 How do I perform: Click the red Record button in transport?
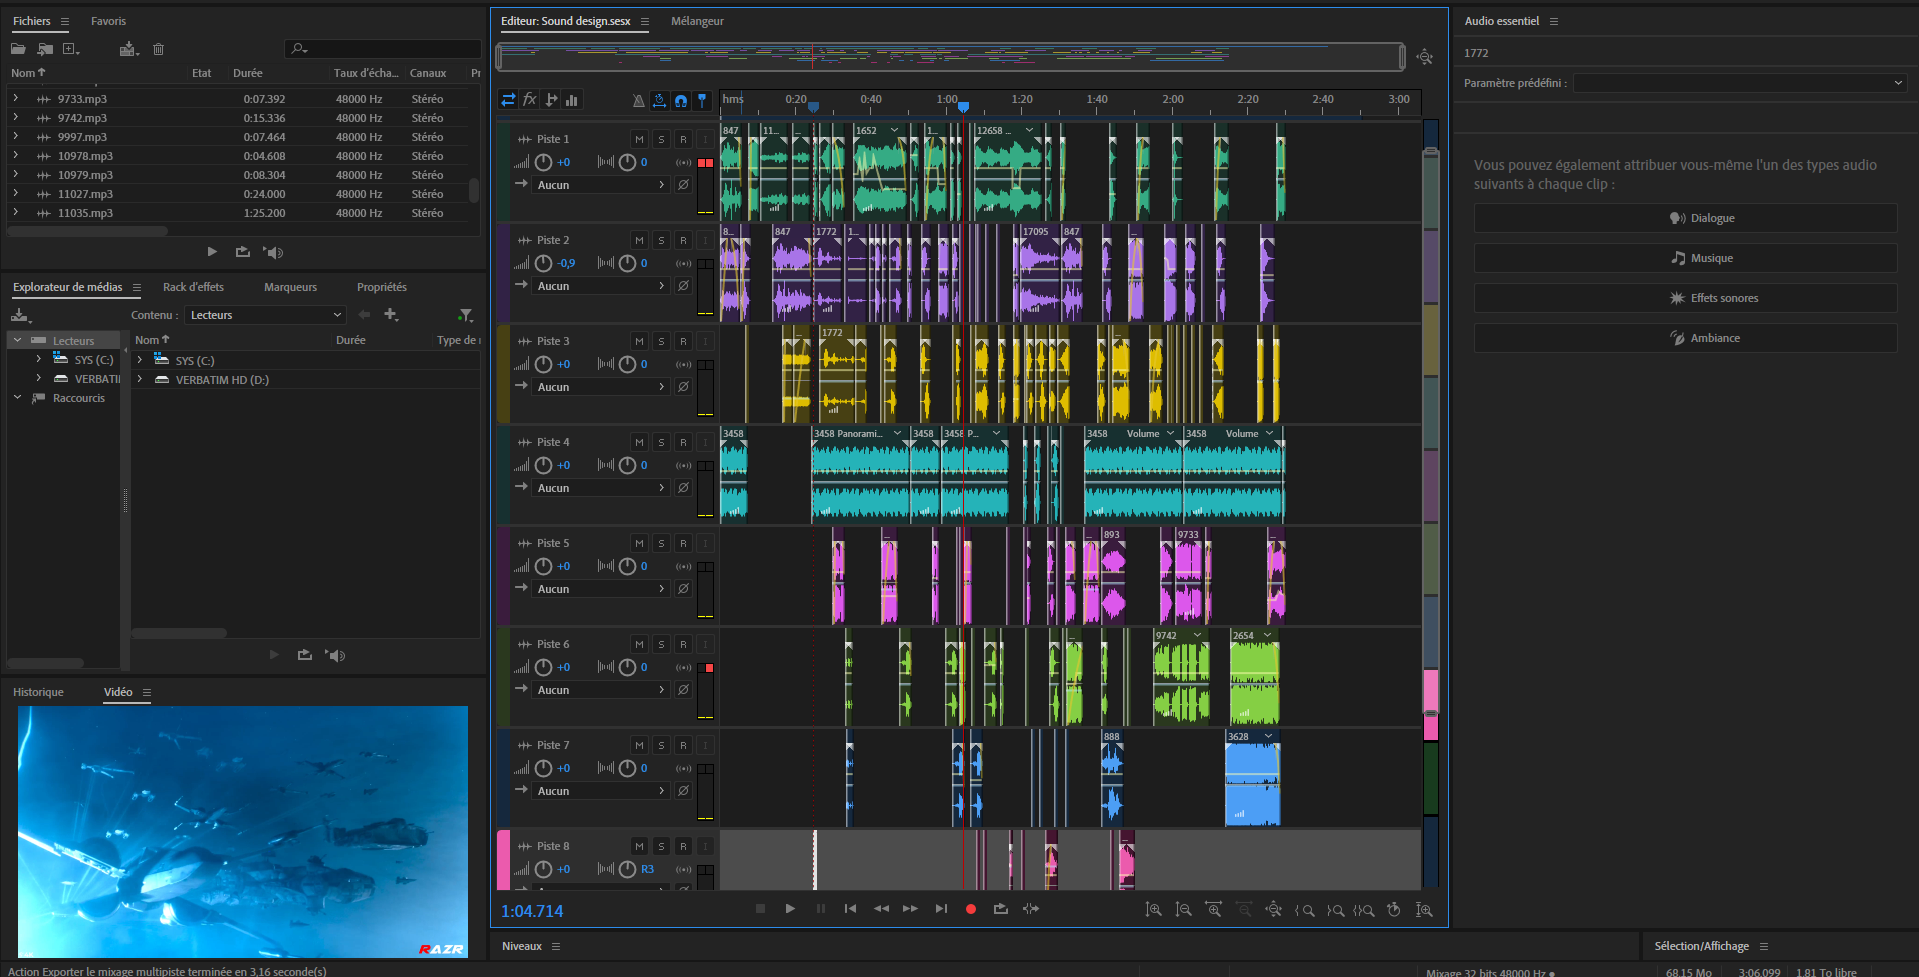click(970, 909)
